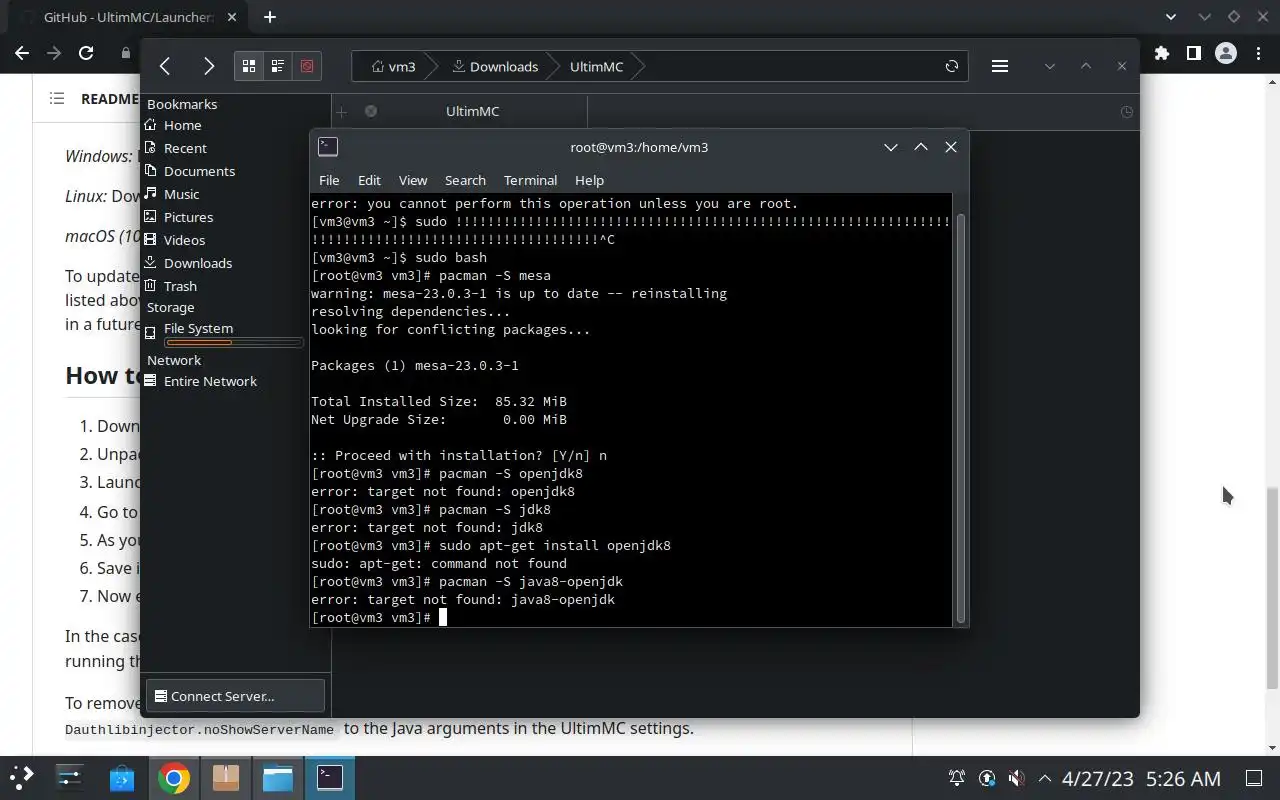
Task: Open Chrome profile avatar
Action: [1225, 53]
